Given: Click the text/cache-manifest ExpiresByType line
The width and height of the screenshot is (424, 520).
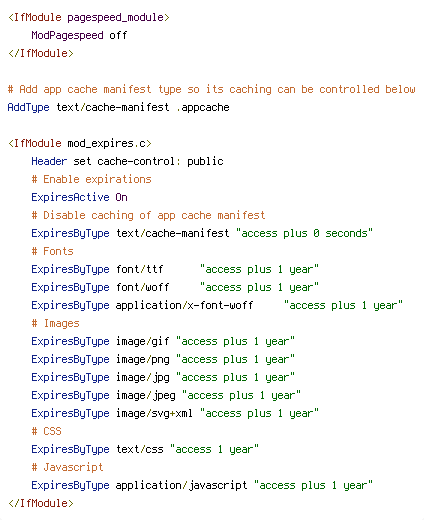Looking at the screenshot, I should pos(202,233).
